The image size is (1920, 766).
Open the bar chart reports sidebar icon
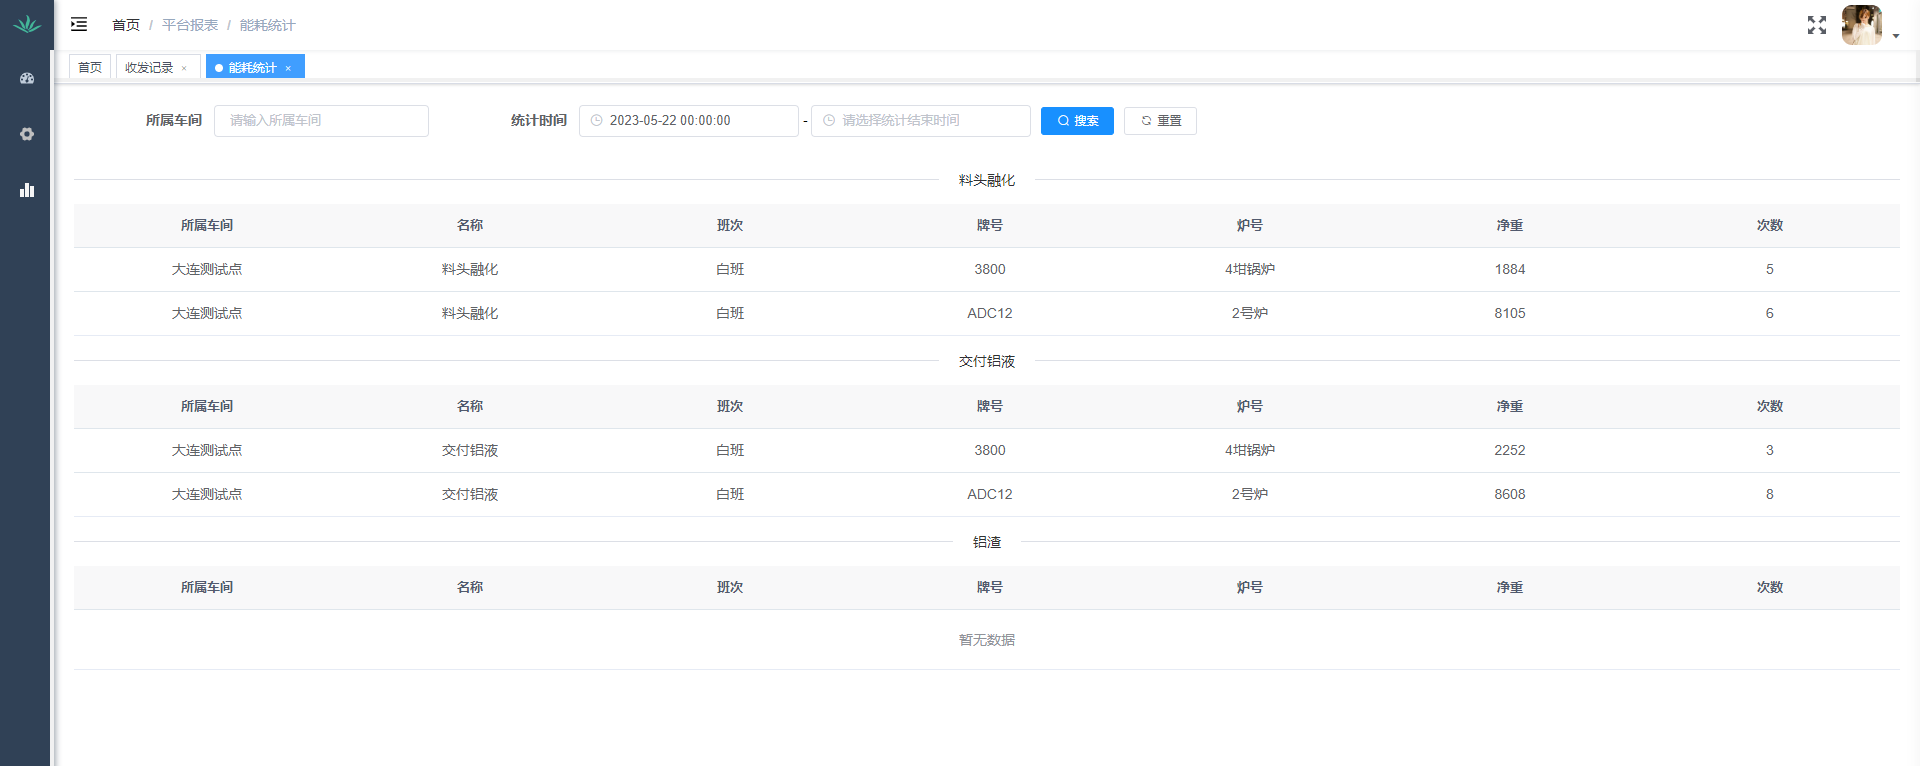pos(27,190)
